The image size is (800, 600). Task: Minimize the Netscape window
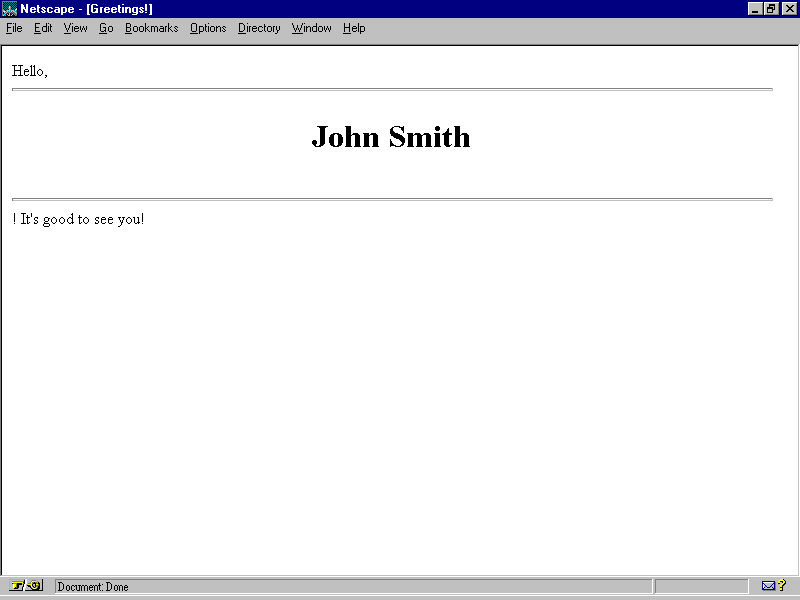(756, 9)
